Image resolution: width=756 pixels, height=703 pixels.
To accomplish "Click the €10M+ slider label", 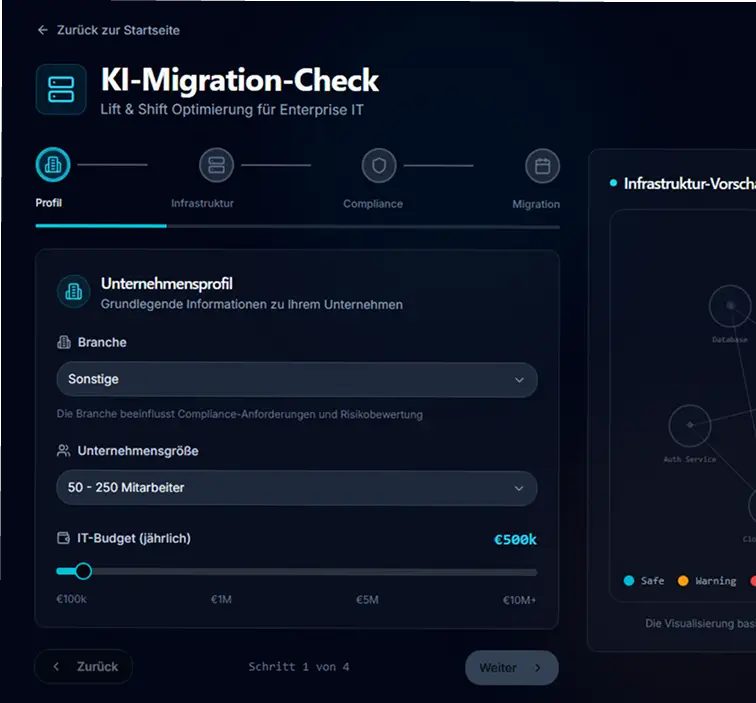I will [519, 600].
